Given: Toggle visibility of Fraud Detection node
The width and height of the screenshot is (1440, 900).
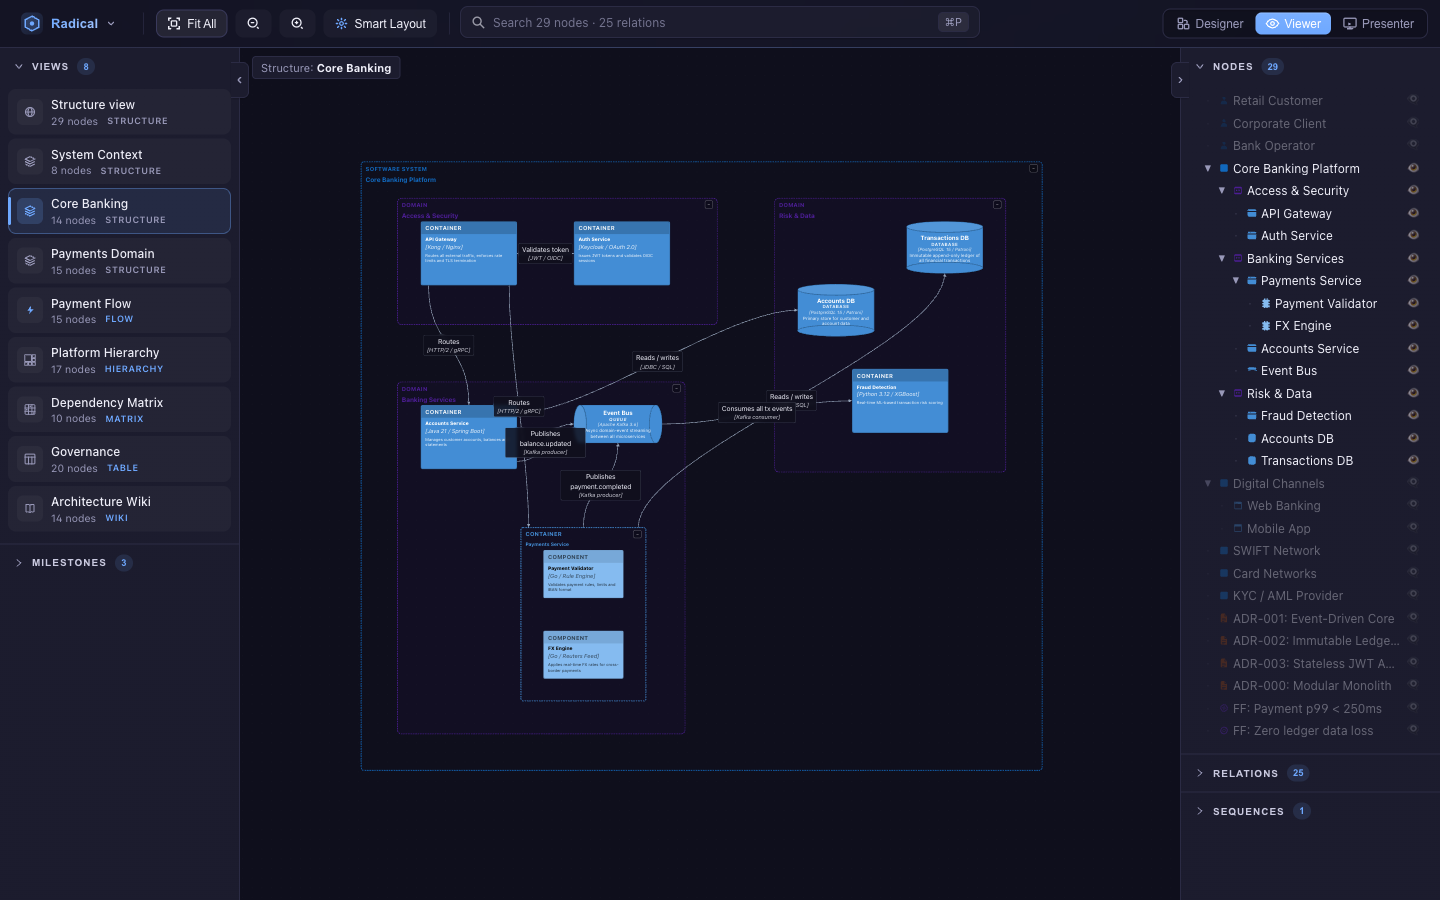Looking at the screenshot, I should pos(1413,415).
